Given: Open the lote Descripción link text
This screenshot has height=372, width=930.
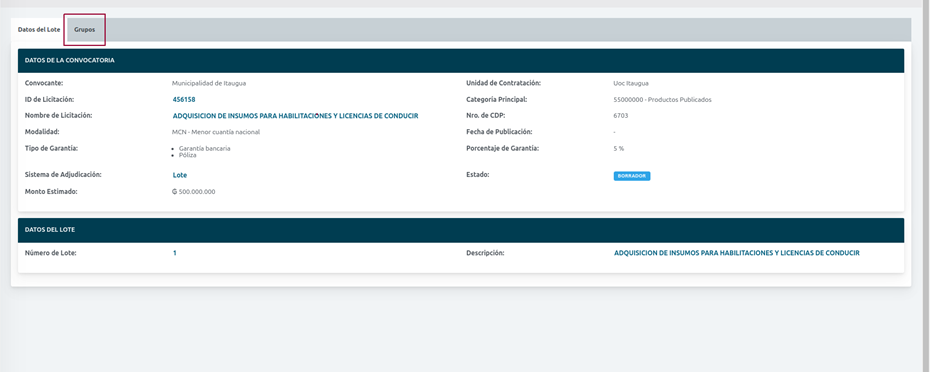Looking at the screenshot, I should [x=737, y=253].
